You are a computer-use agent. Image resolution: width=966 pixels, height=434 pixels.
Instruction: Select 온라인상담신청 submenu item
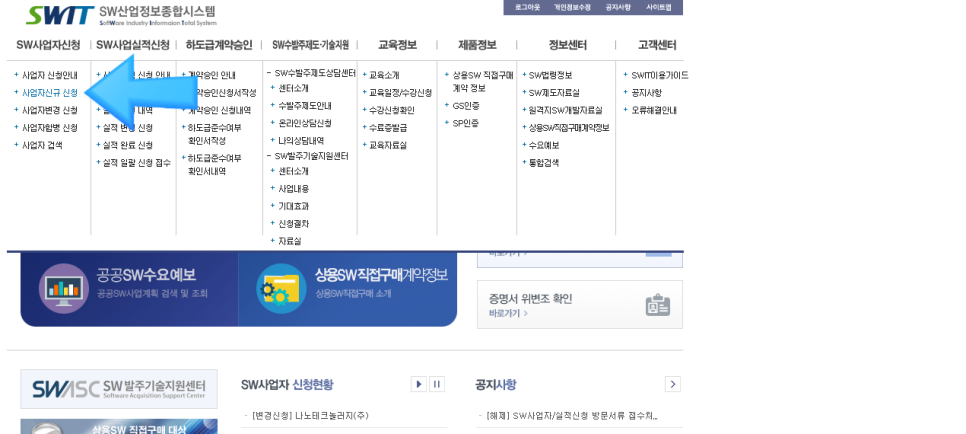(x=305, y=123)
